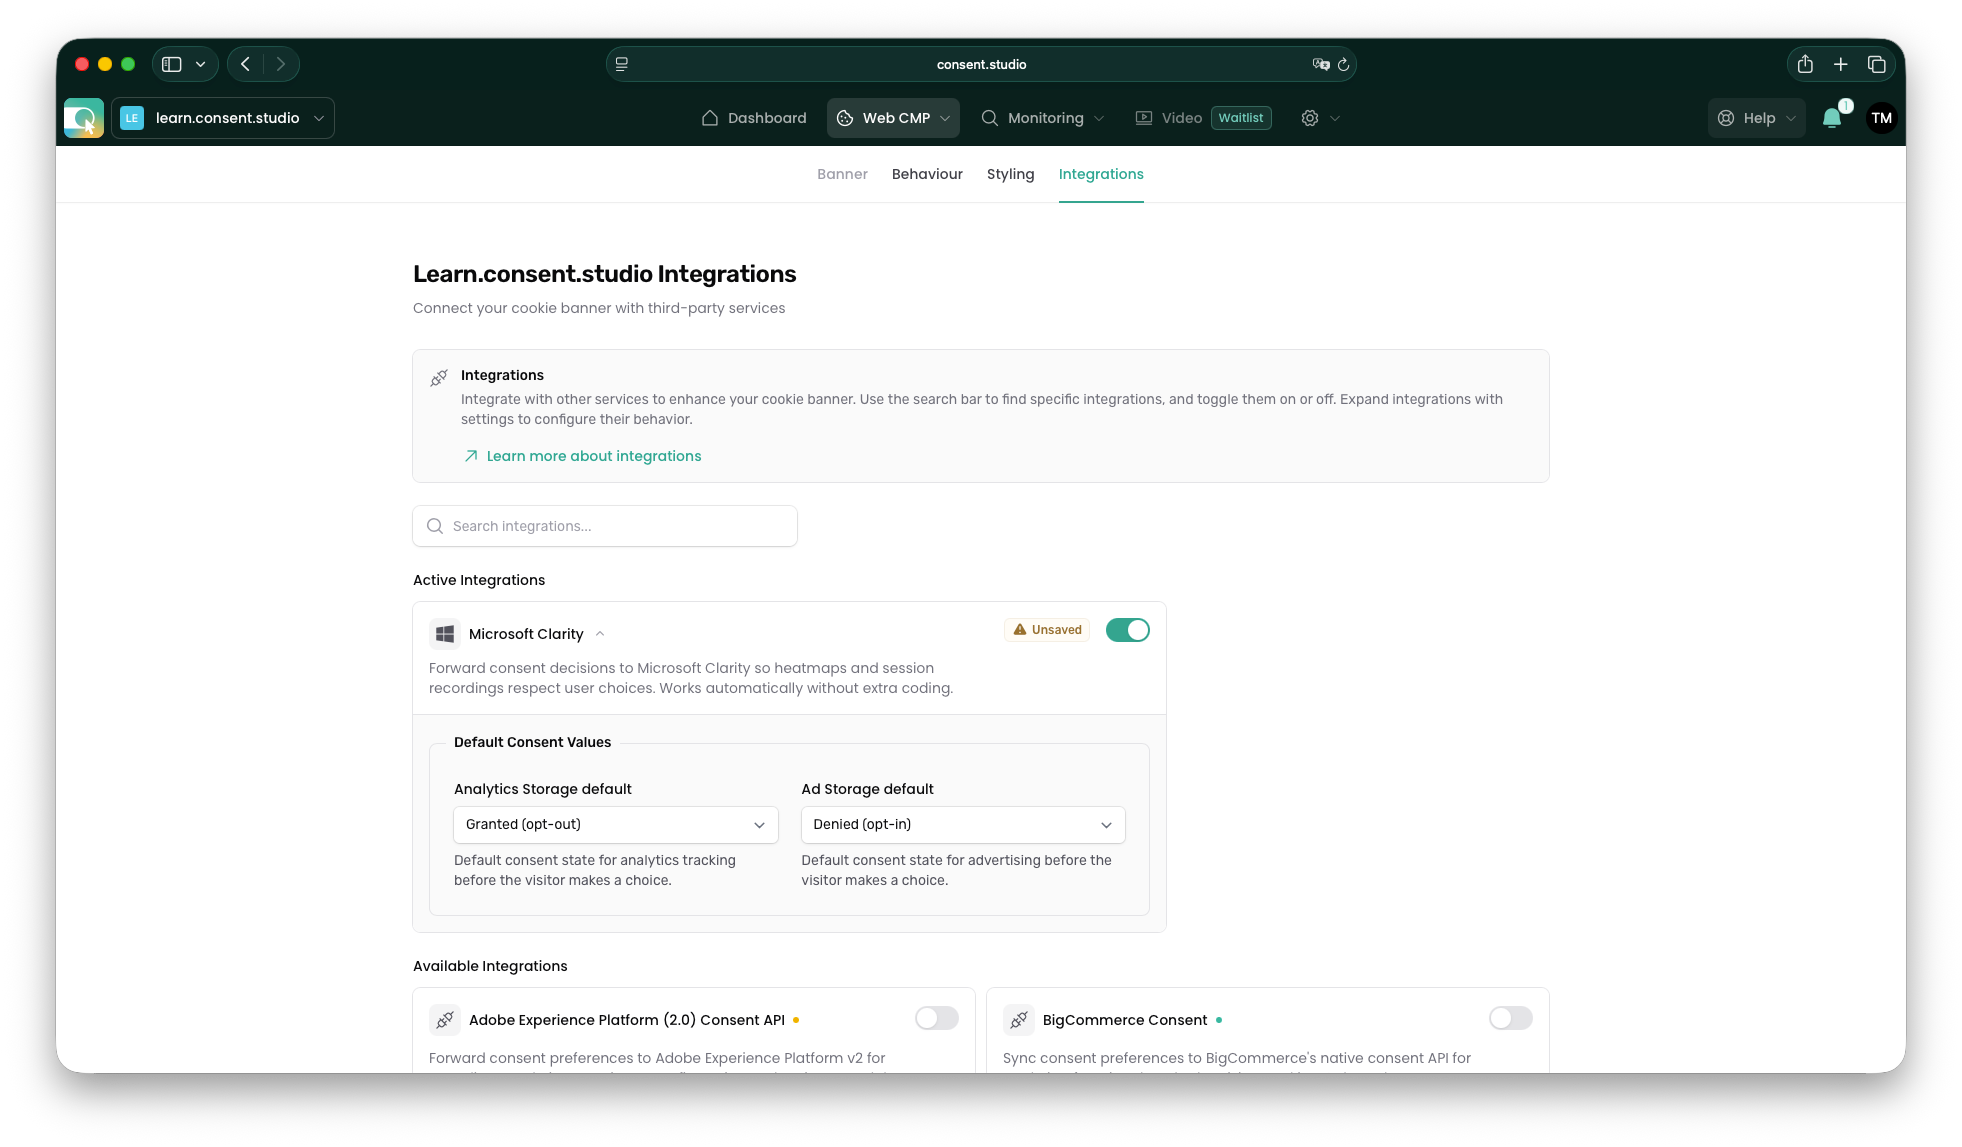Click the plug icon in Integrations info box
The image size is (1962, 1147).
pyautogui.click(x=439, y=378)
